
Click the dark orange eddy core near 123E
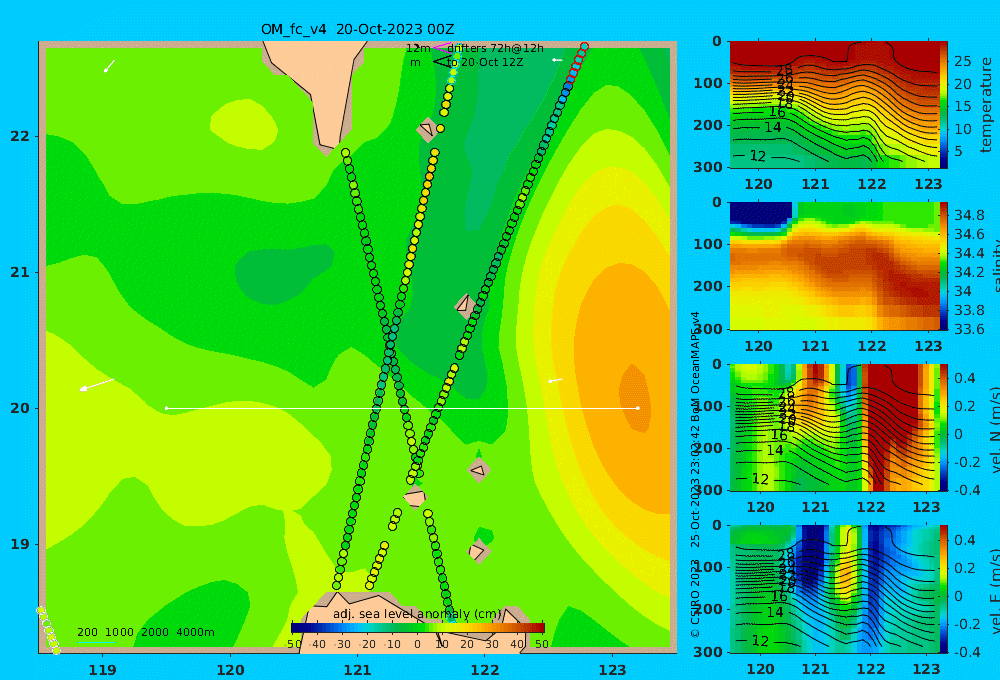(635, 397)
